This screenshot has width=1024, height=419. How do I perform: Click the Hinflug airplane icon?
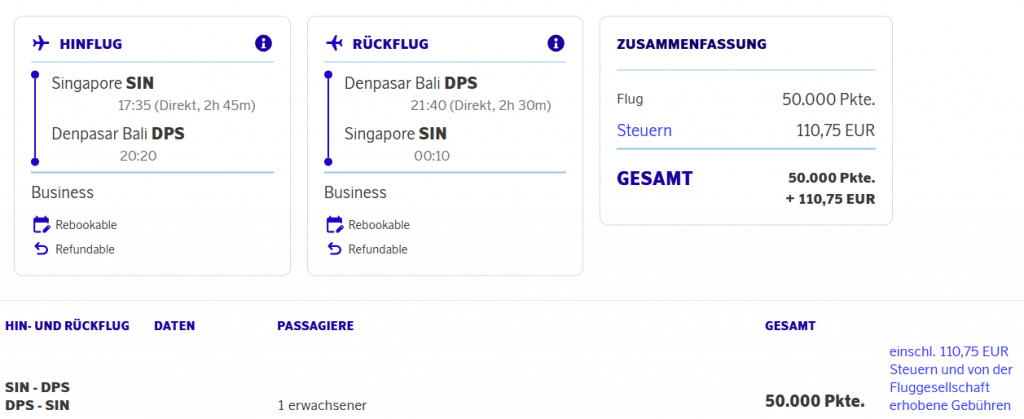pyautogui.click(x=41, y=43)
